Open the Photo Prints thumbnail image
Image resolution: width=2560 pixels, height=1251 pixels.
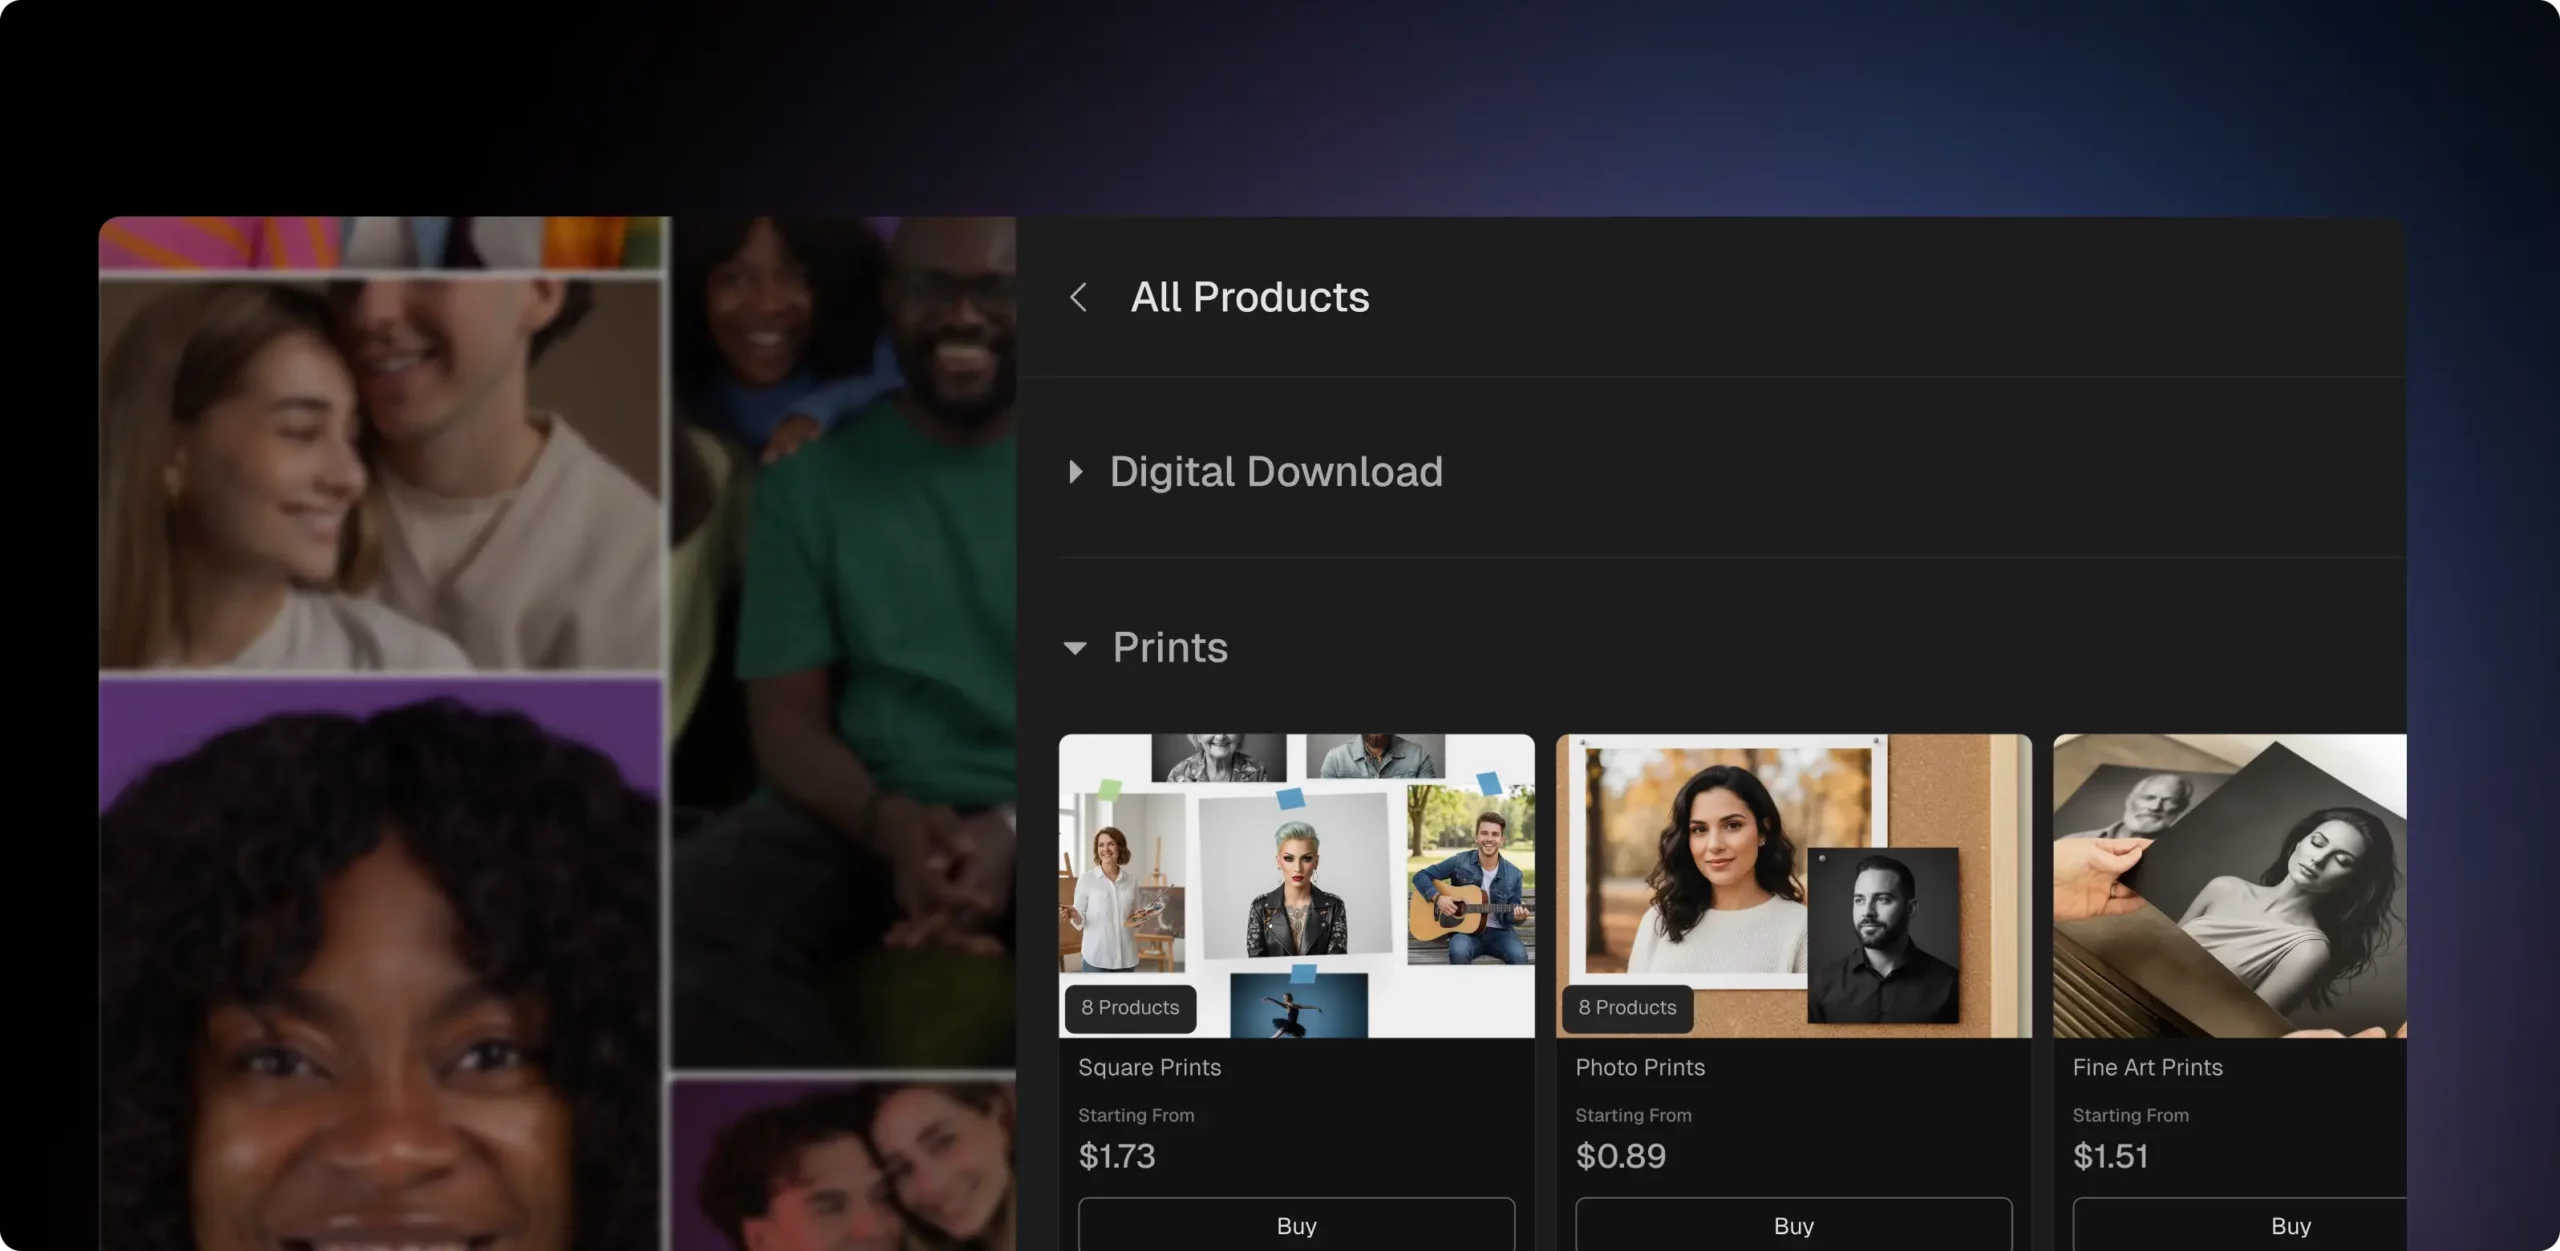[x=1793, y=886]
